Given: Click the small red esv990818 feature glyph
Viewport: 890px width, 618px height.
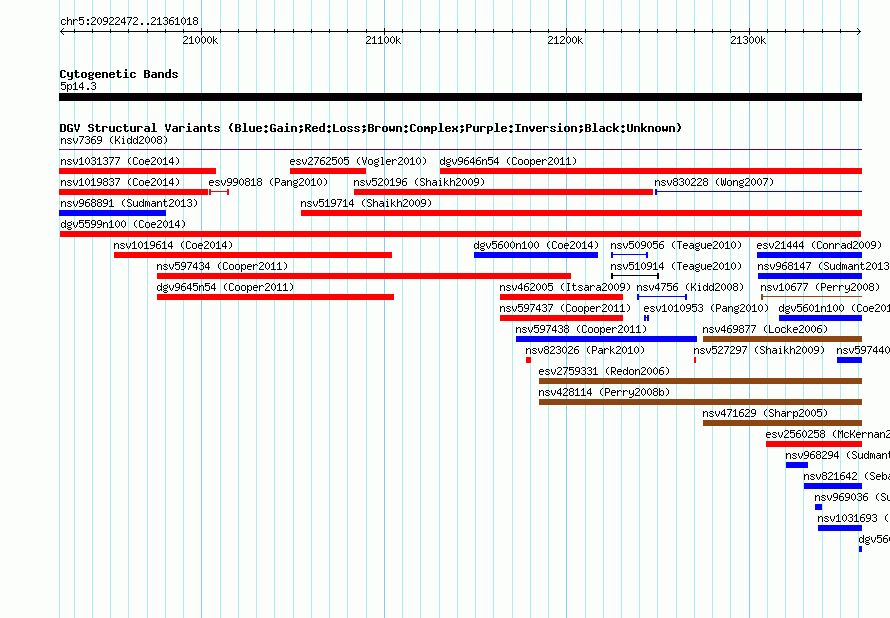Looking at the screenshot, I should coord(219,192).
